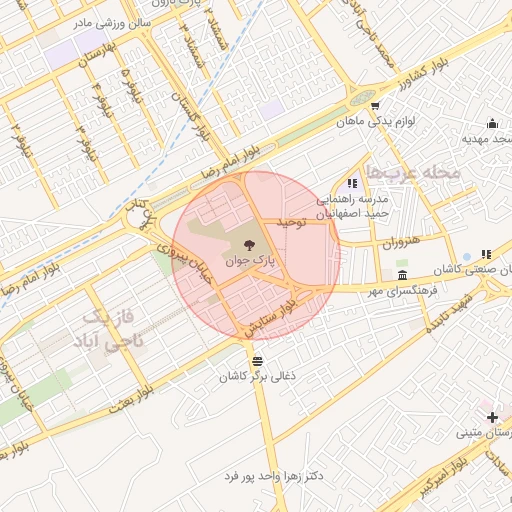Select the school icon above مدرسه راهنمایی حمید اصفهانیان
The image size is (512, 512).
353,183
